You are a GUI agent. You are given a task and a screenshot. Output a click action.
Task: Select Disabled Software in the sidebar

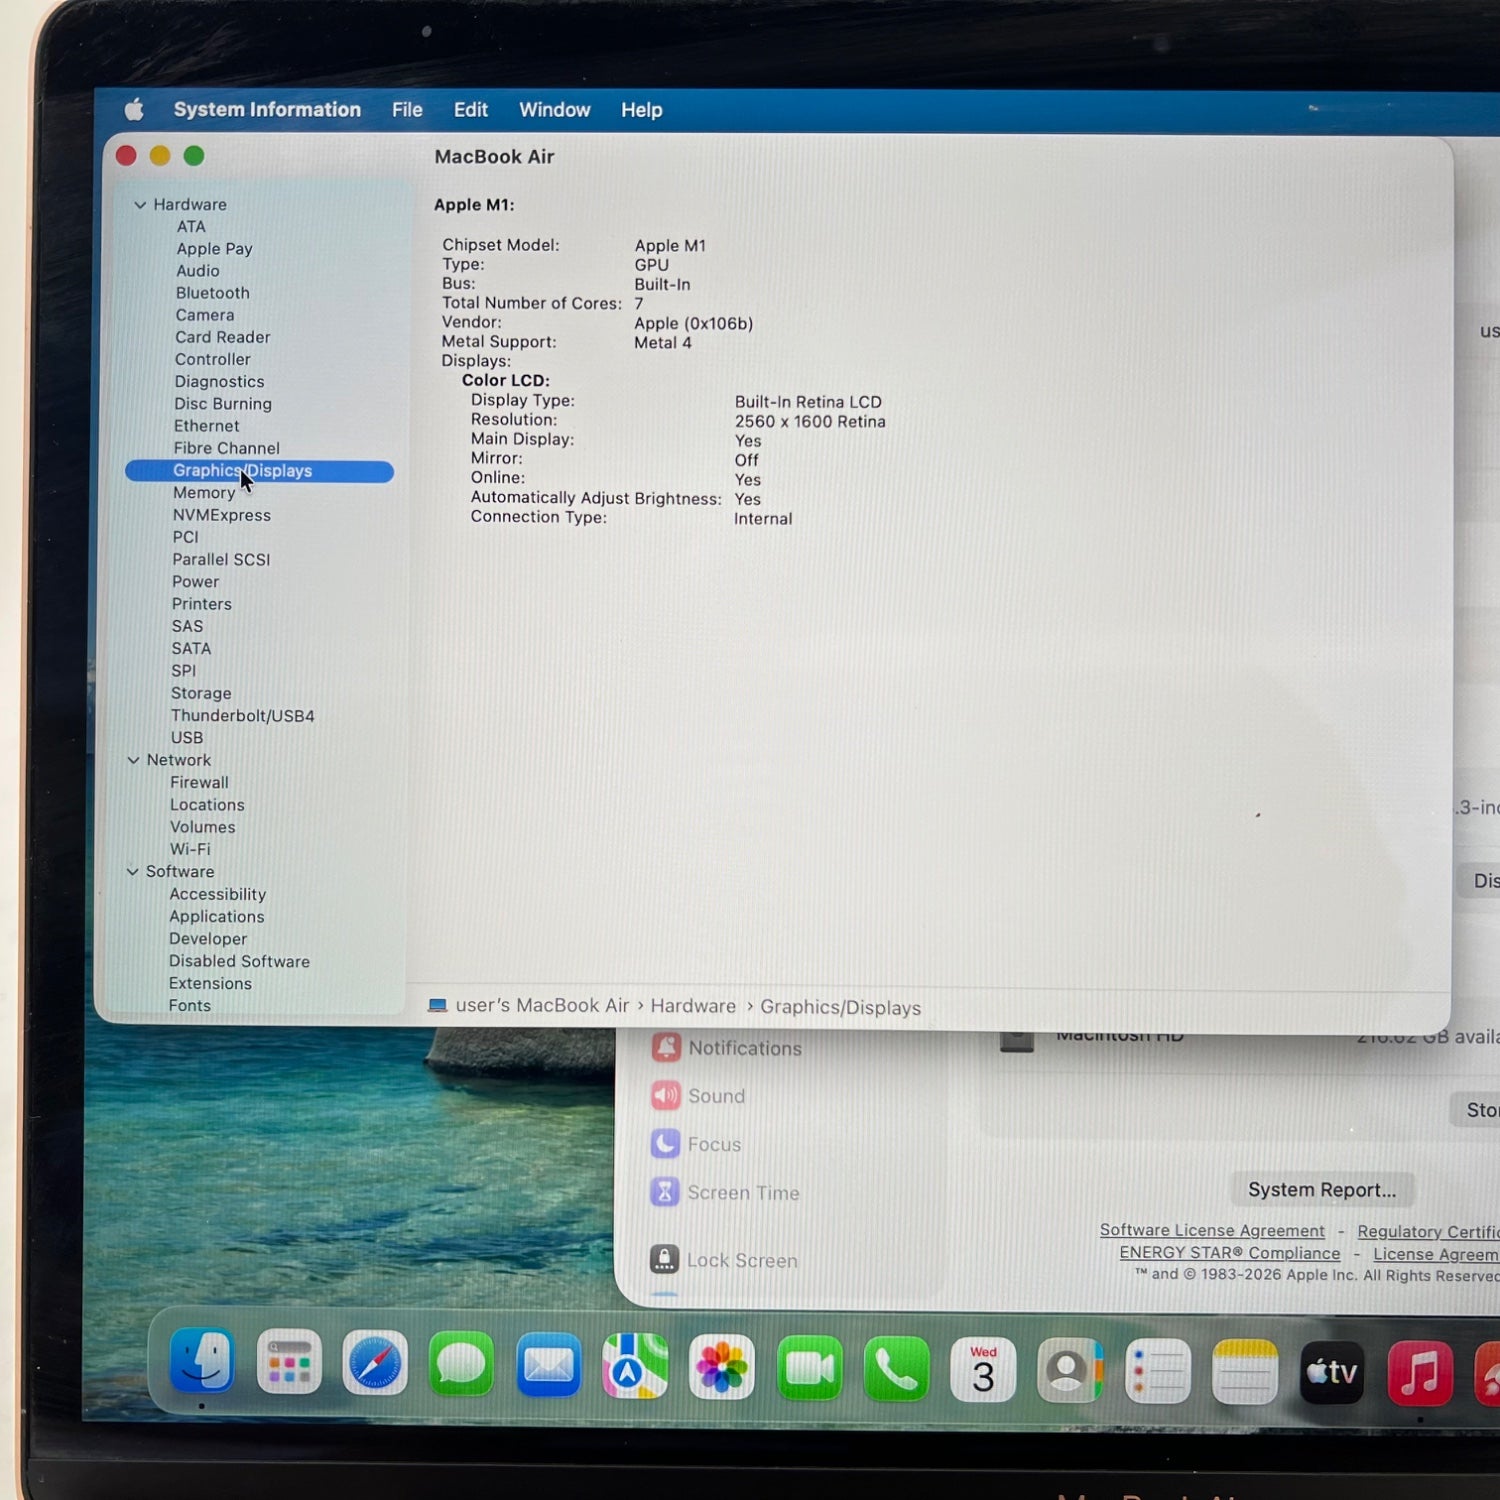[x=239, y=961]
